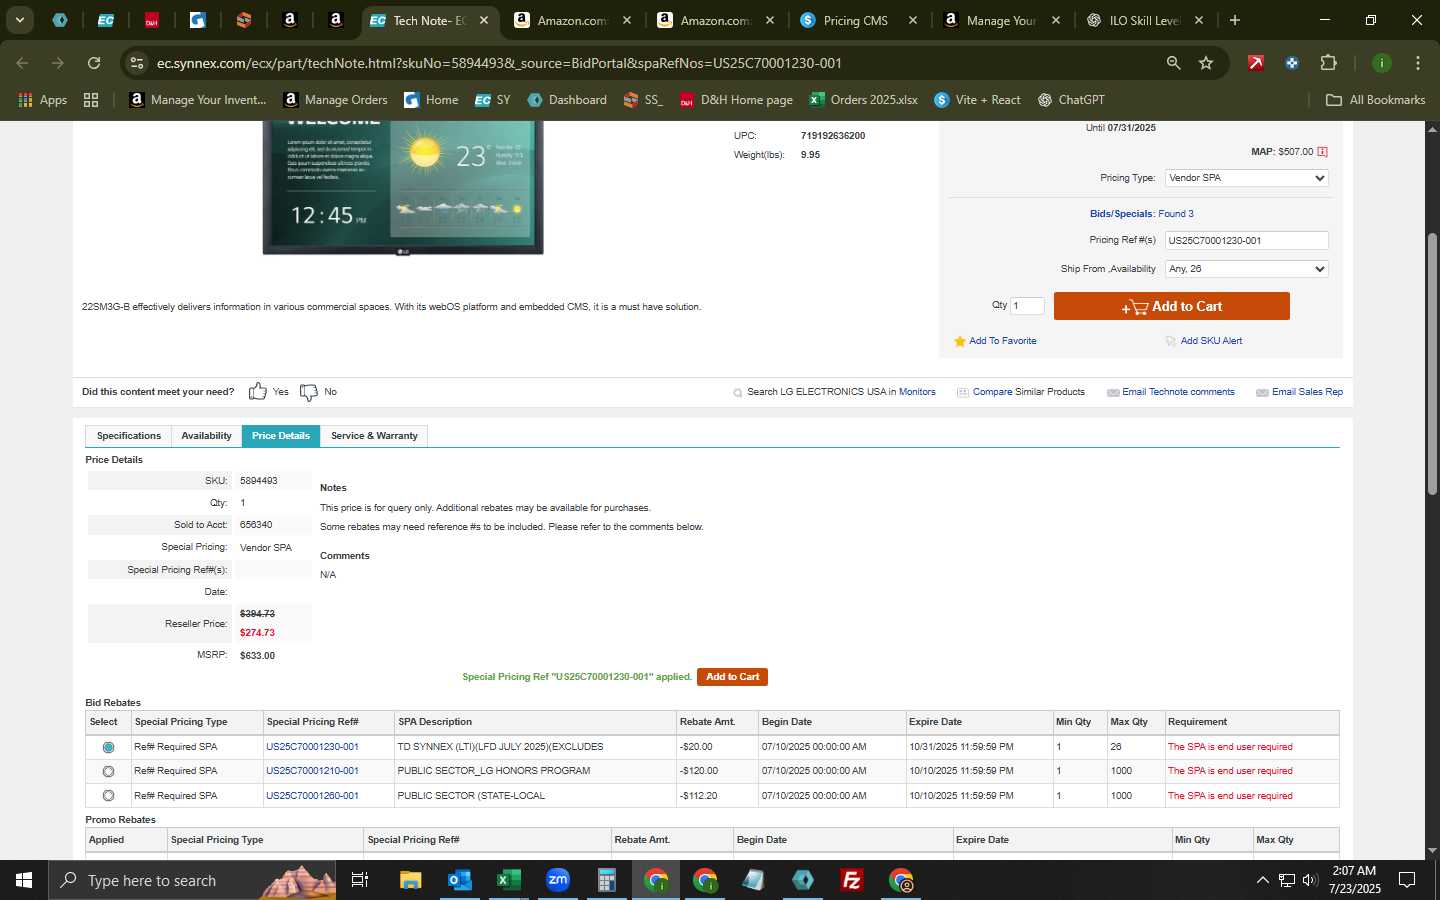Click the Task View taskbar icon
The height and width of the screenshot is (900, 1440).
[360, 880]
